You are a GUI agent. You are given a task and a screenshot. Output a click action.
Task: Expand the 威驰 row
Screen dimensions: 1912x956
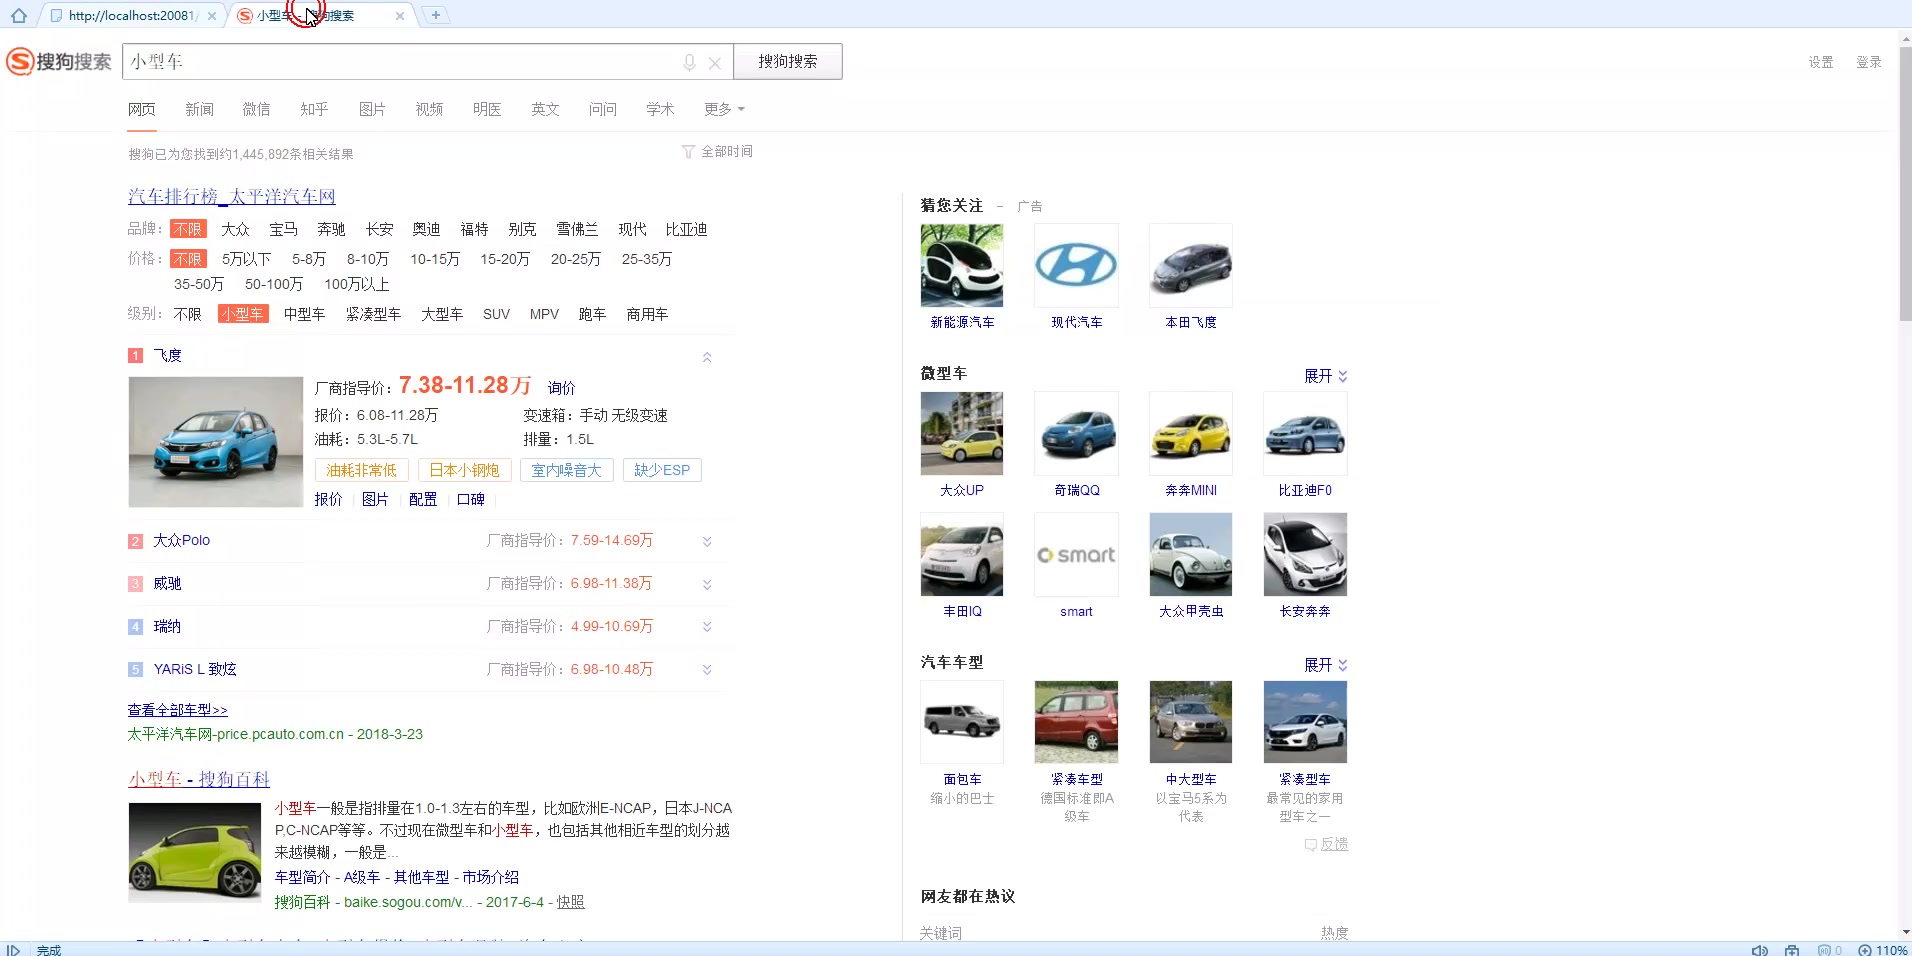tap(707, 584)
